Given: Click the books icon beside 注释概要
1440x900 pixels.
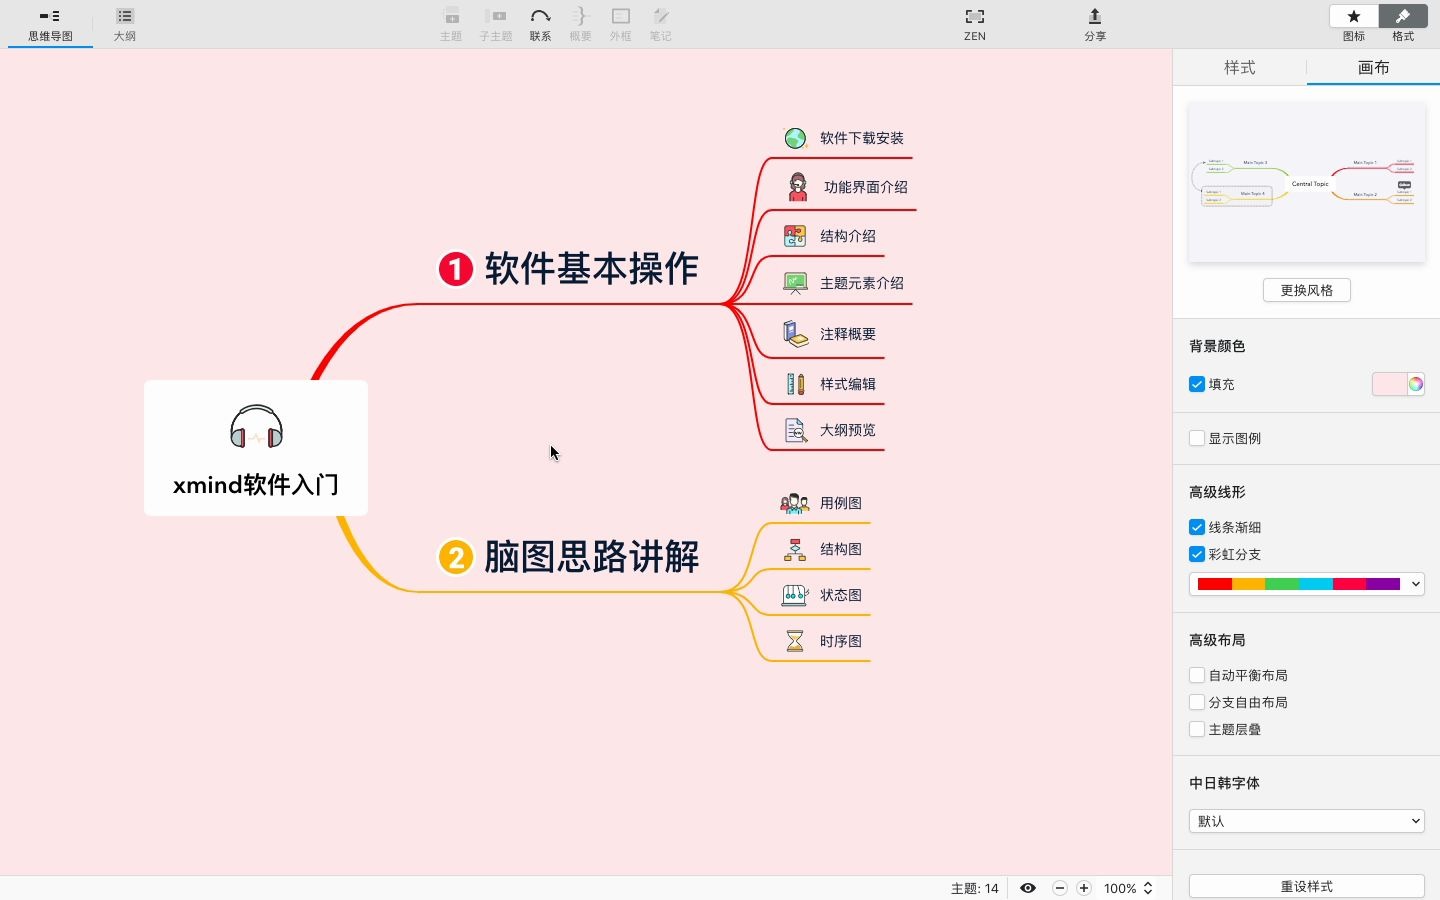Looking at the screenshot, I should pyautogui.click(x=795, y=334).
